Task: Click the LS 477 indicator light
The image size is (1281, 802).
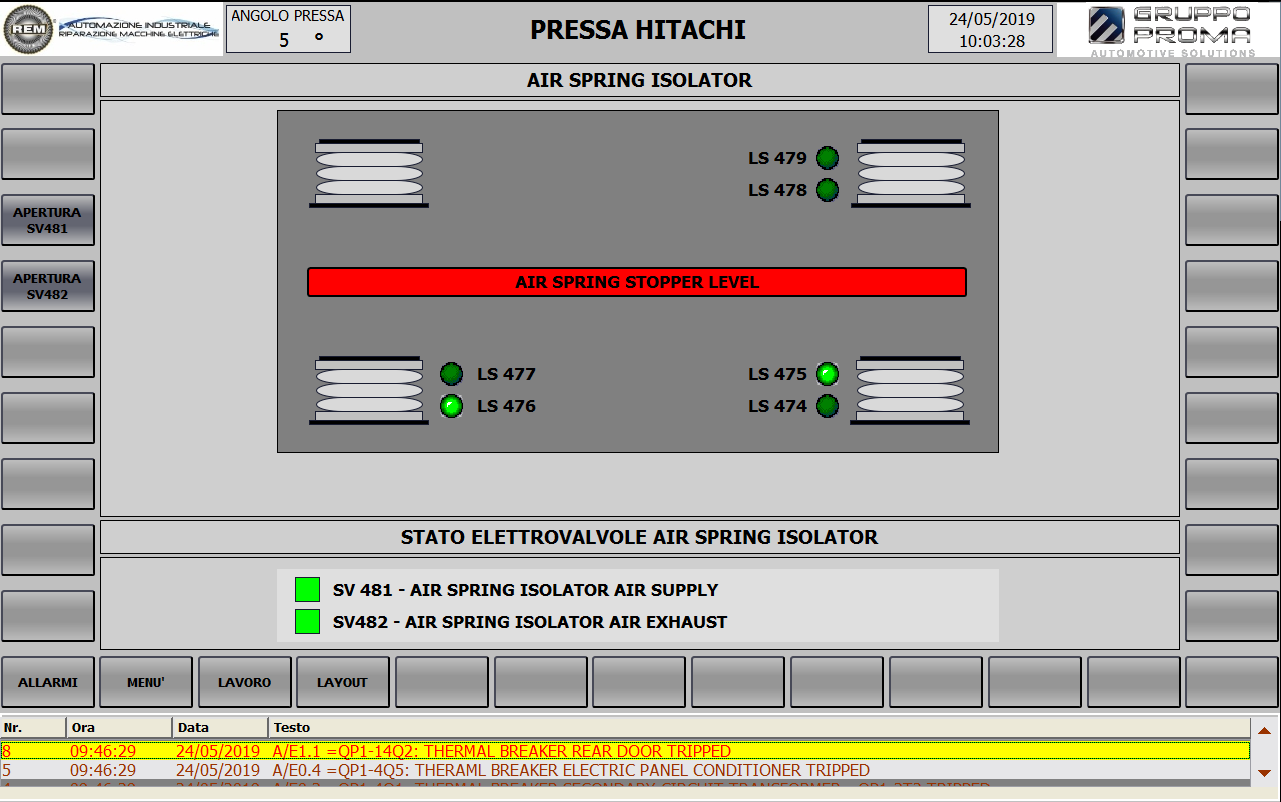Action: point(452,374)
